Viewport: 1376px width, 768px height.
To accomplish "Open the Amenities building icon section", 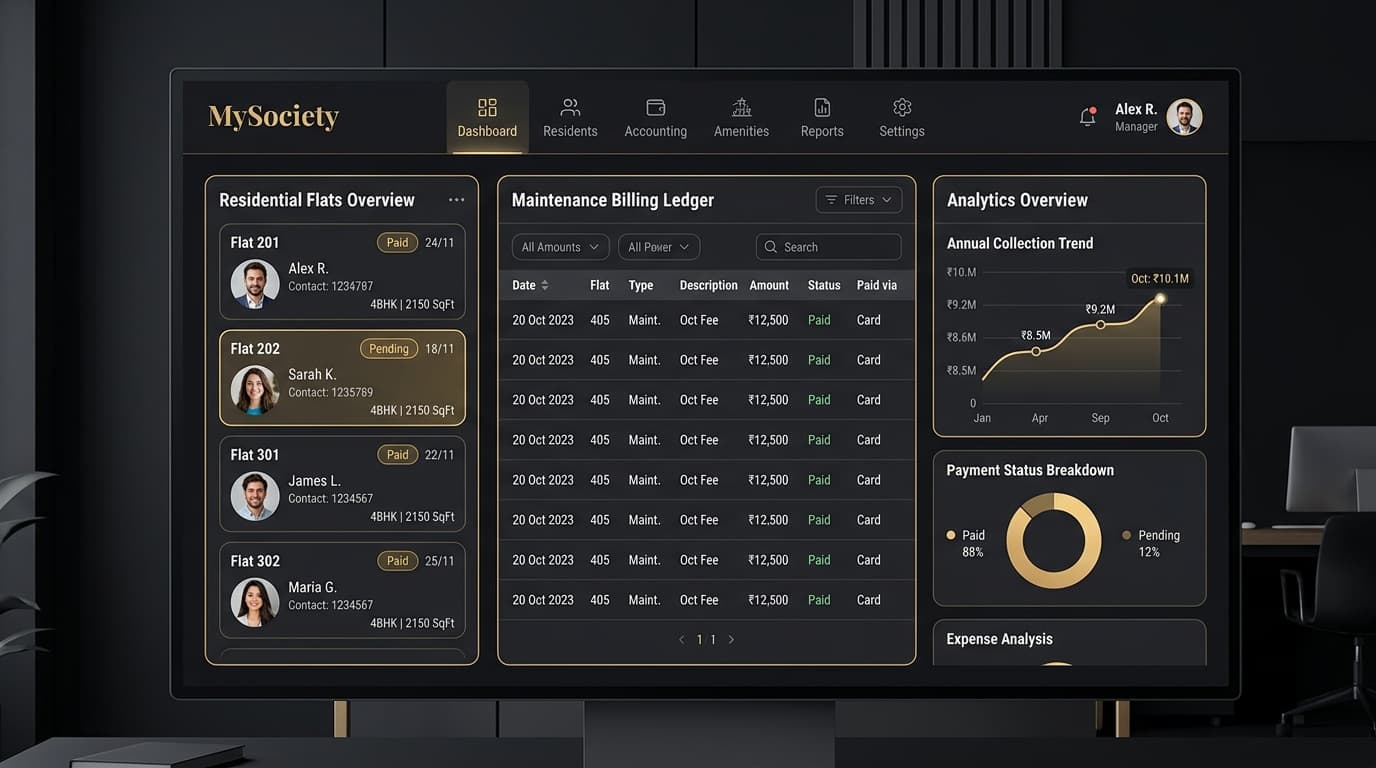I will tap(741, 107).
